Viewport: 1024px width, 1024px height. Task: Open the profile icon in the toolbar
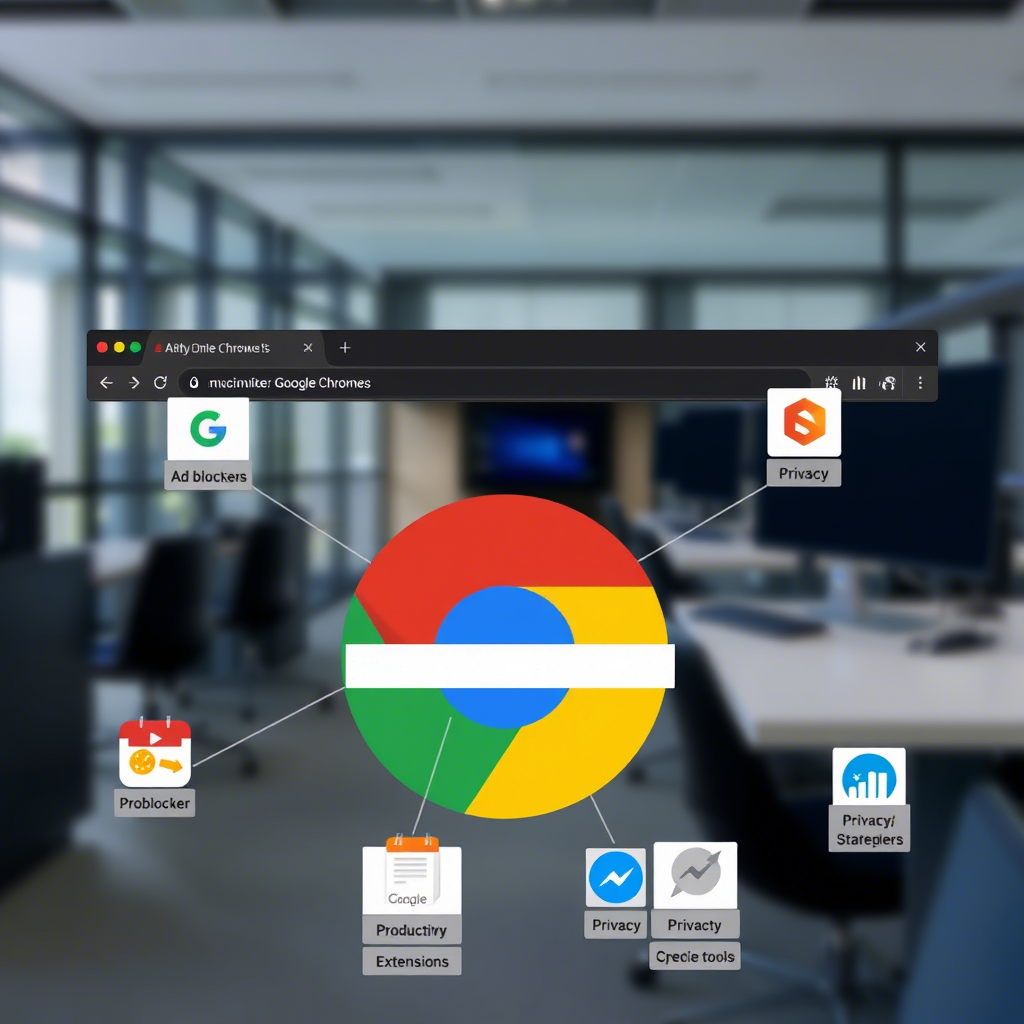pos(888,383)
